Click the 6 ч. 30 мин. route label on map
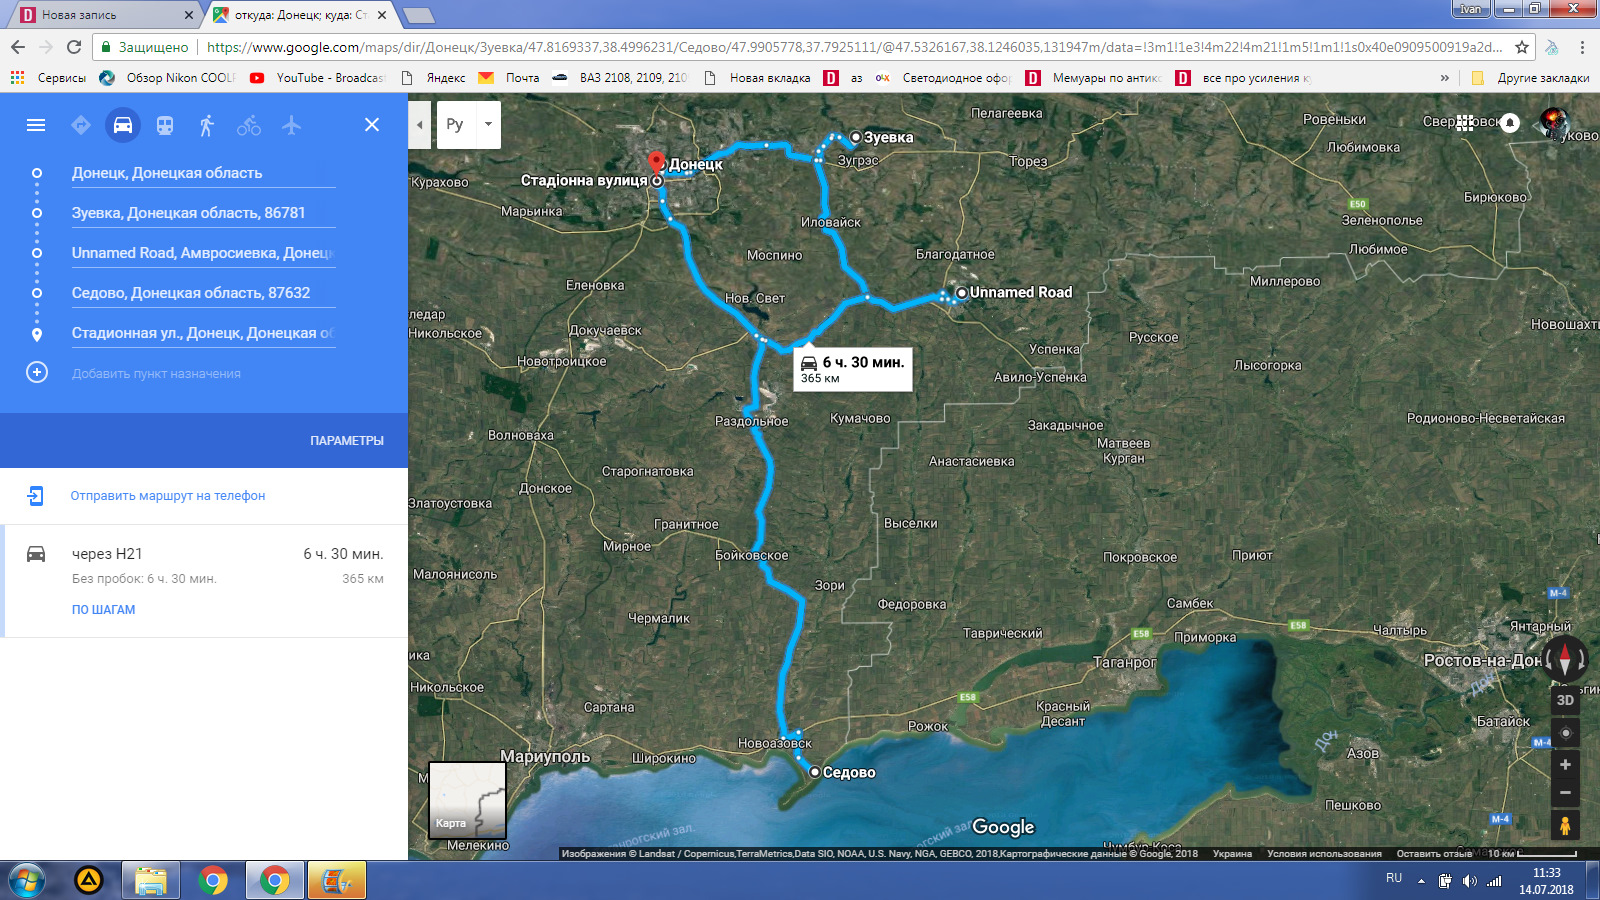The width and height of the screenshot is (1600, 900). point(852,369)
